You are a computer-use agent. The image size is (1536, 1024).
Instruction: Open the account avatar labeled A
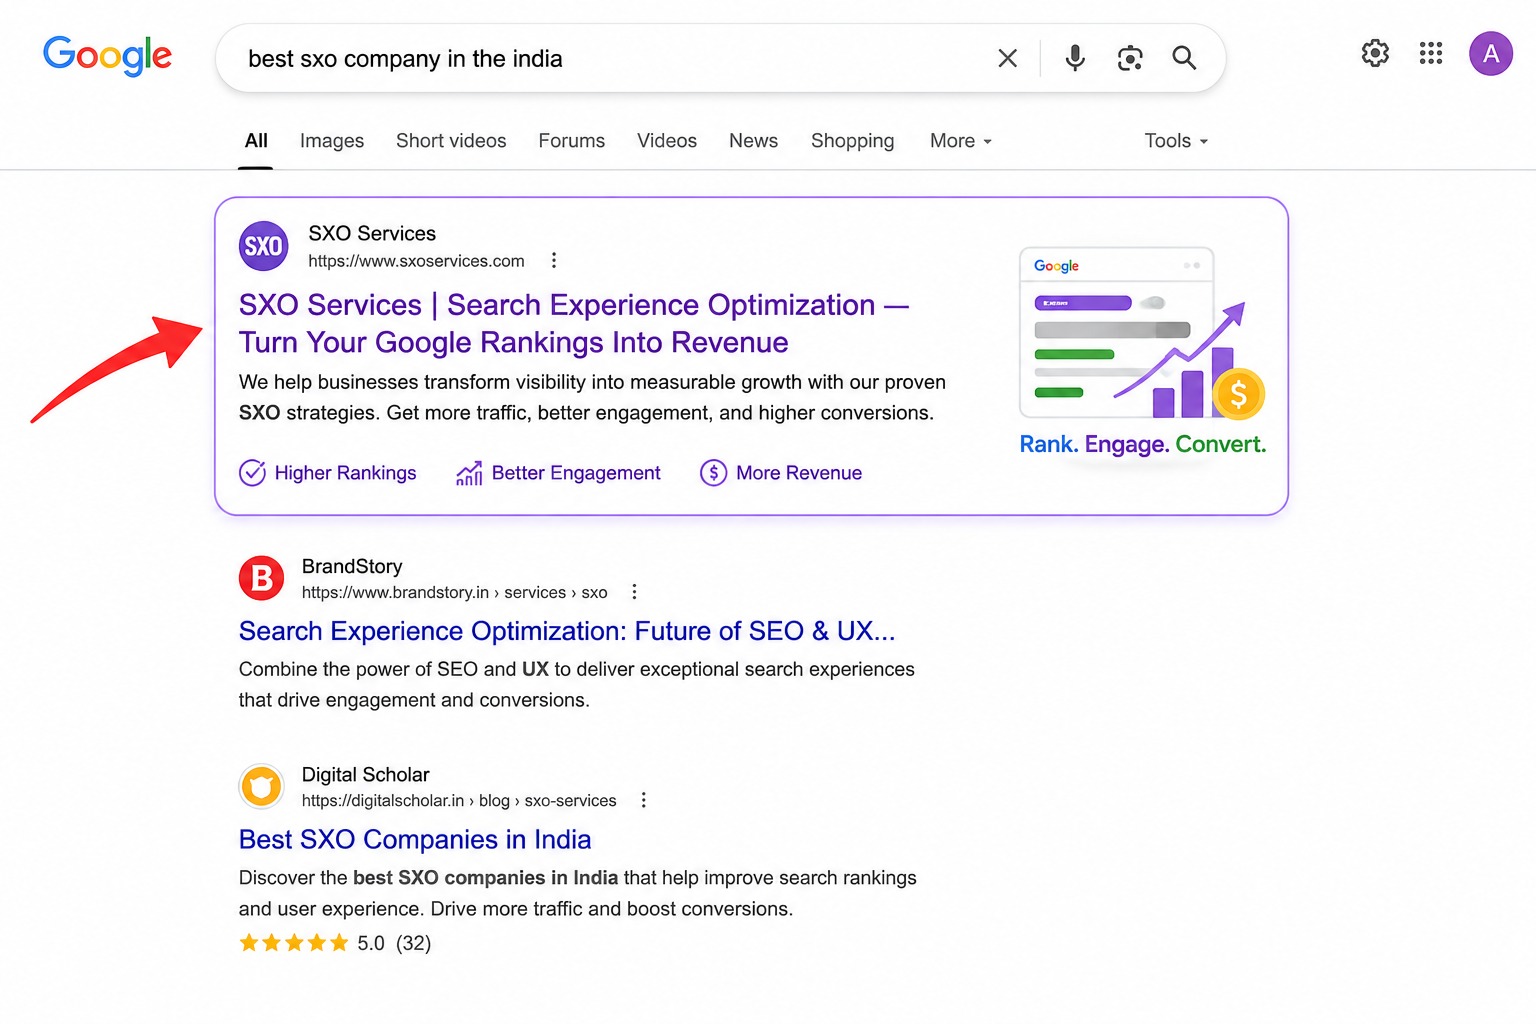(x=1490, y=53)
